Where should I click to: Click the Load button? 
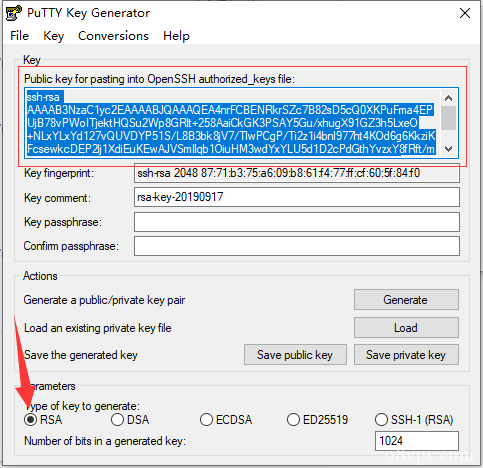click(x=406, y=328)
